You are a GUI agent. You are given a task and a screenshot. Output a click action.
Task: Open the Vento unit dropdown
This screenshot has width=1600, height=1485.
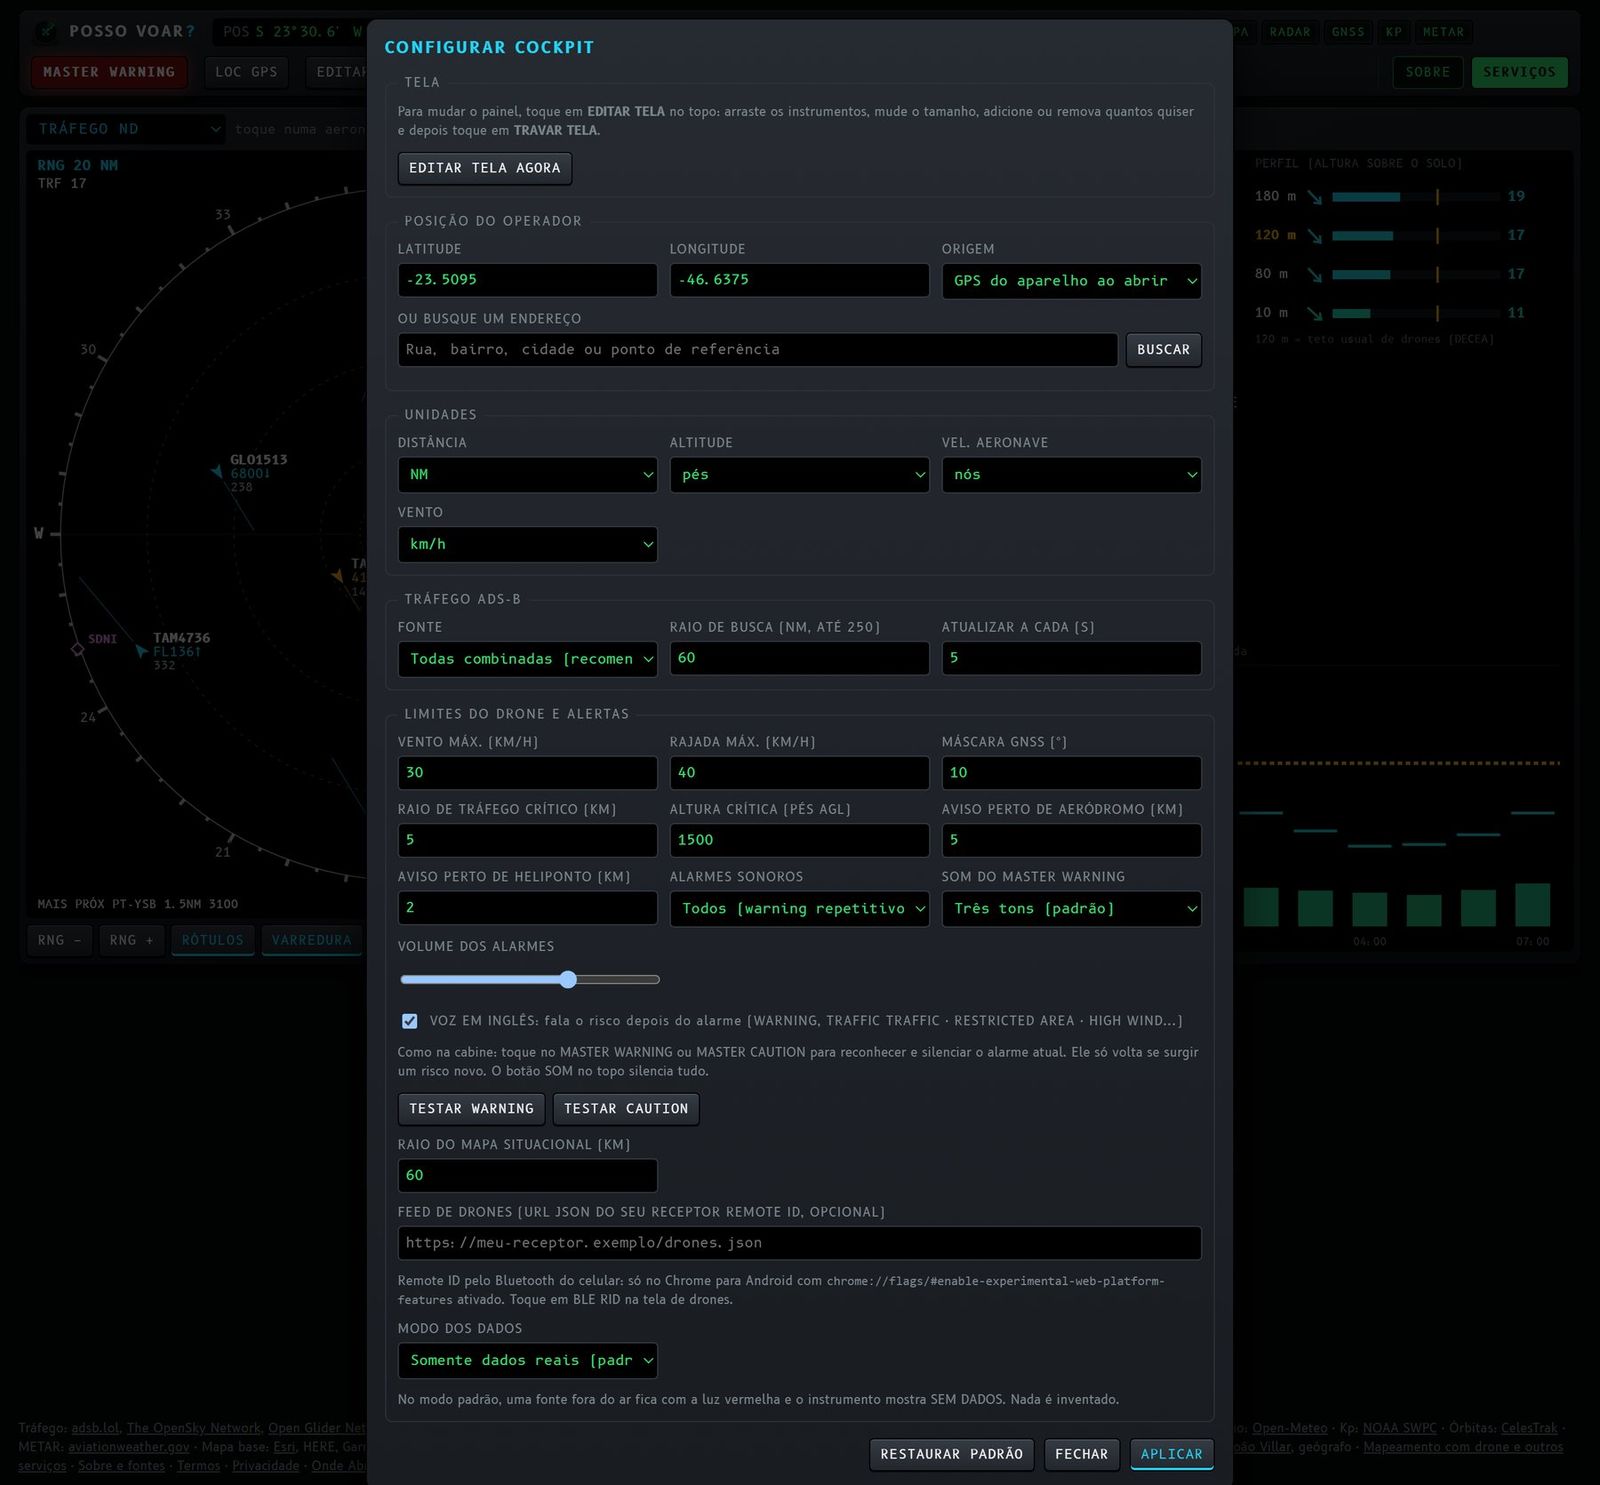pyautogui.click(x=528, y=545)
